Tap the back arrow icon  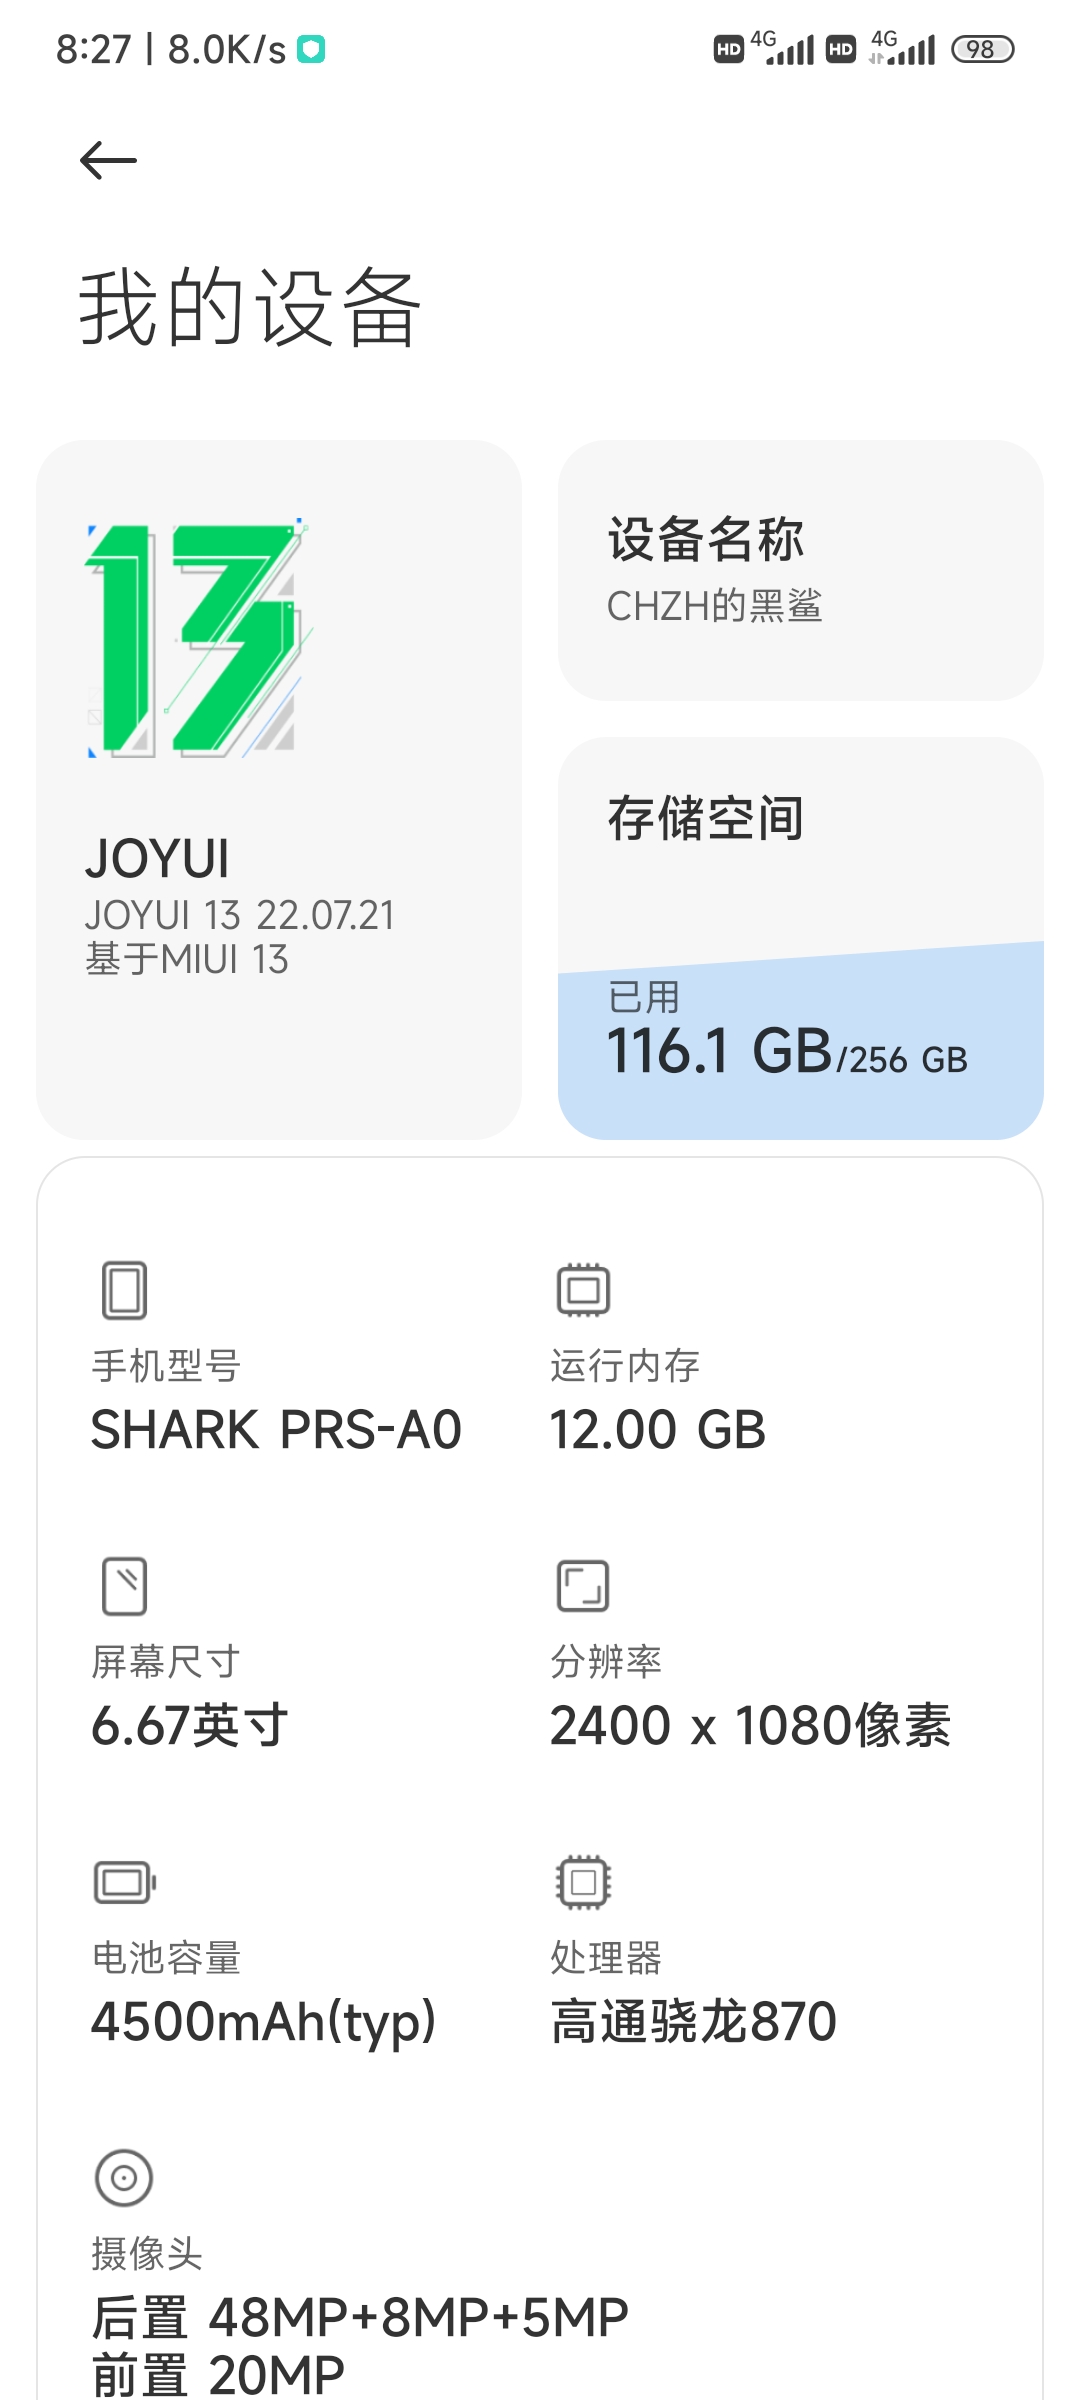coord(108,160)
